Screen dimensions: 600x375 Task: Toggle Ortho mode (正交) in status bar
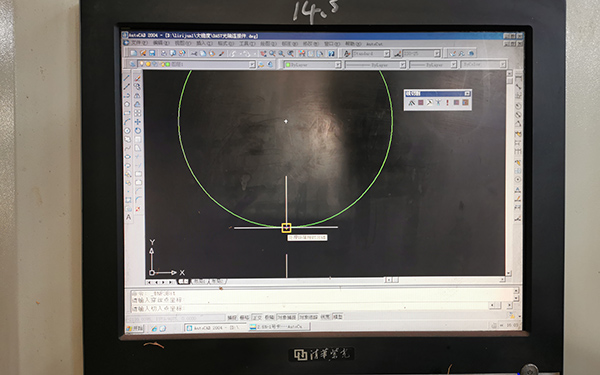coord(257,317)
